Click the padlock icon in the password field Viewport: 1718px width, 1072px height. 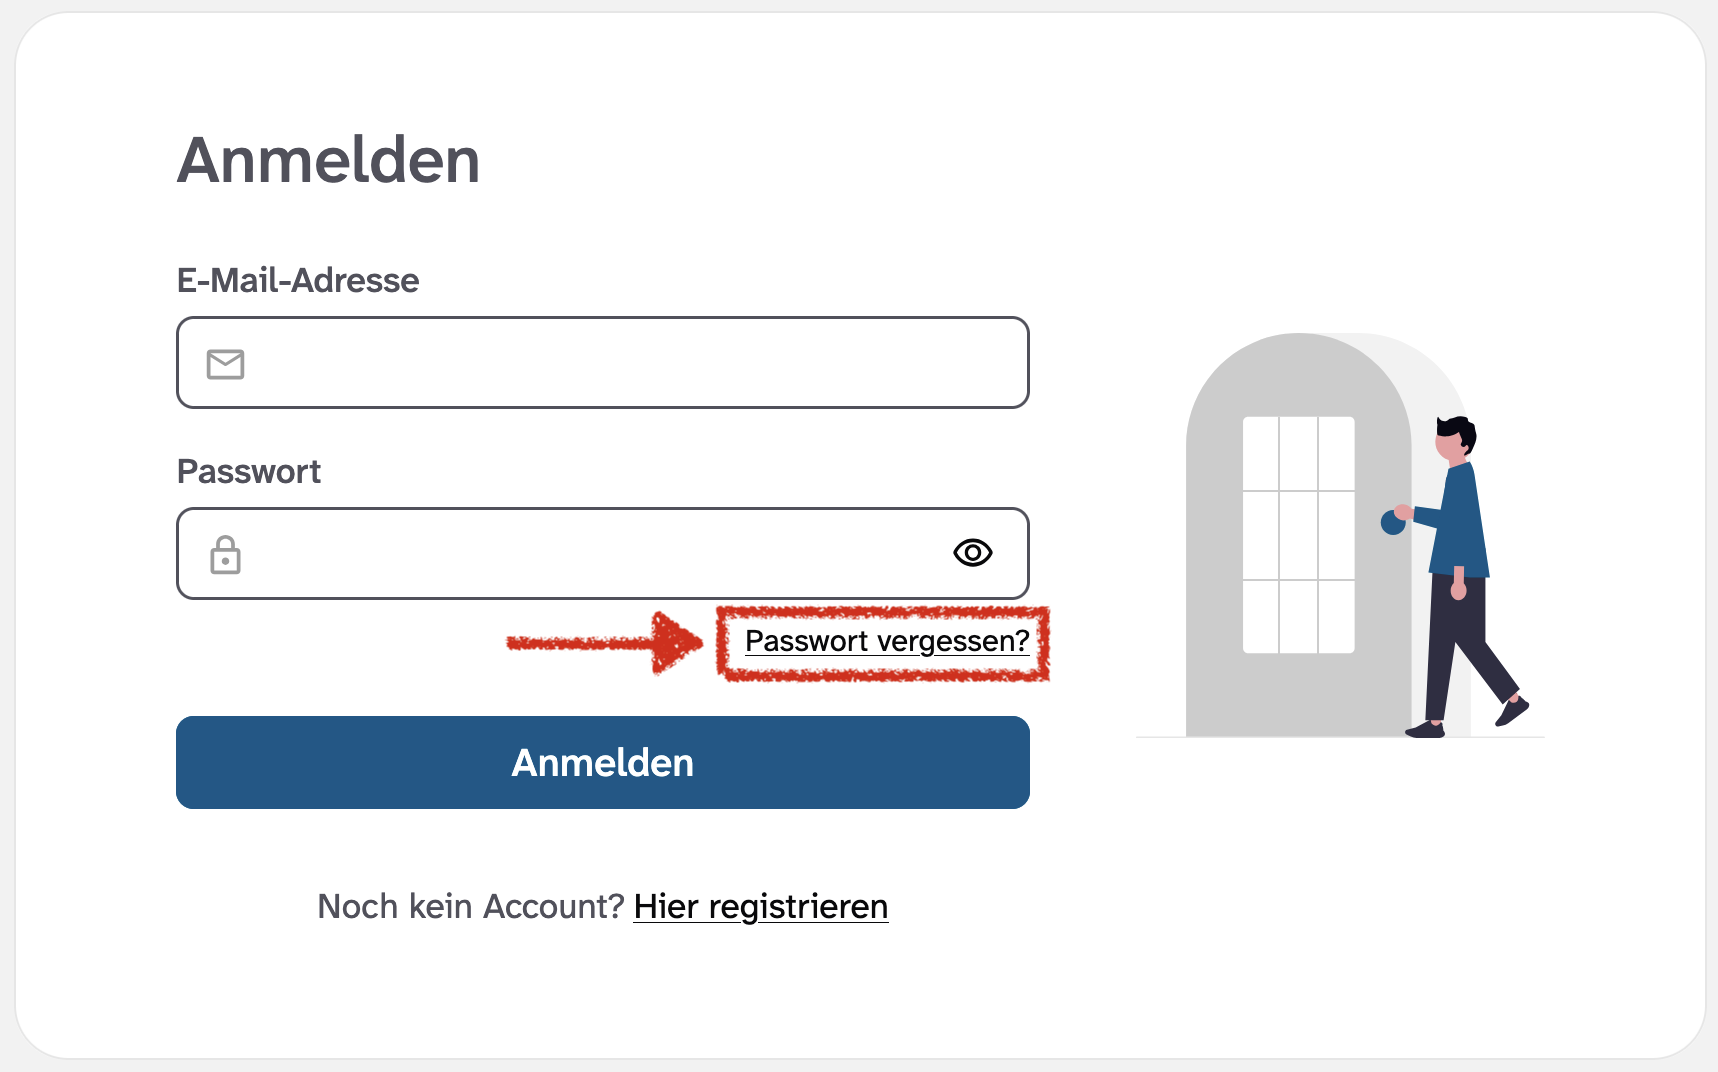(x=226, y=554)
